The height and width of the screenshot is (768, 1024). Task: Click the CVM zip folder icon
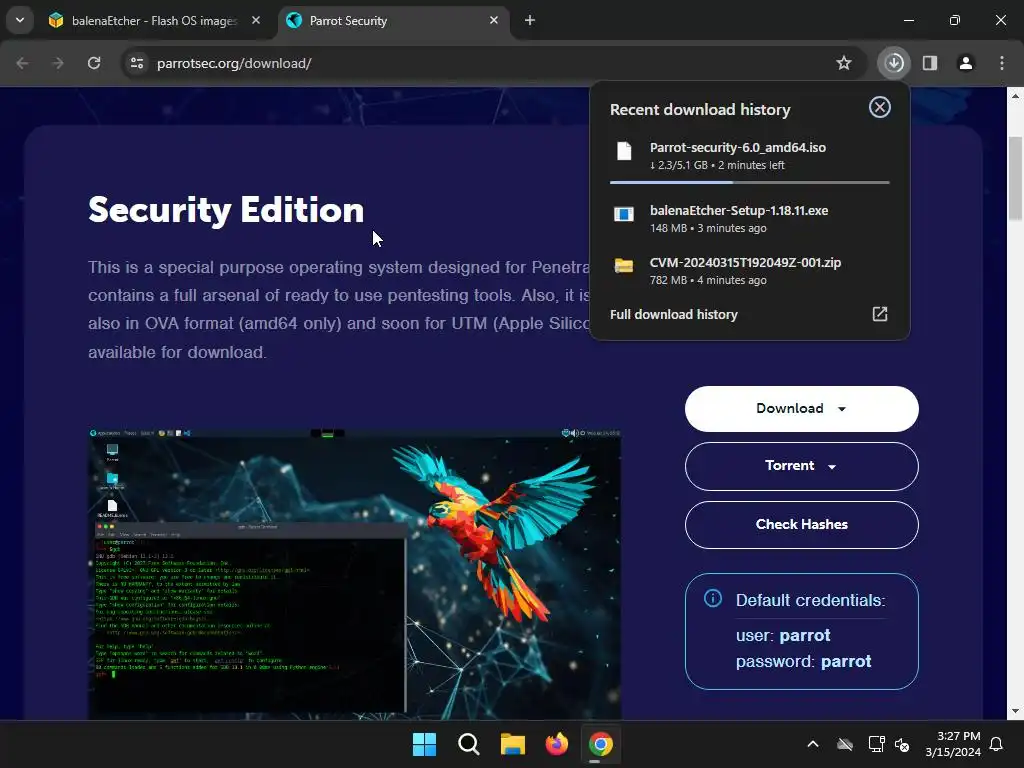pos(624,266)
